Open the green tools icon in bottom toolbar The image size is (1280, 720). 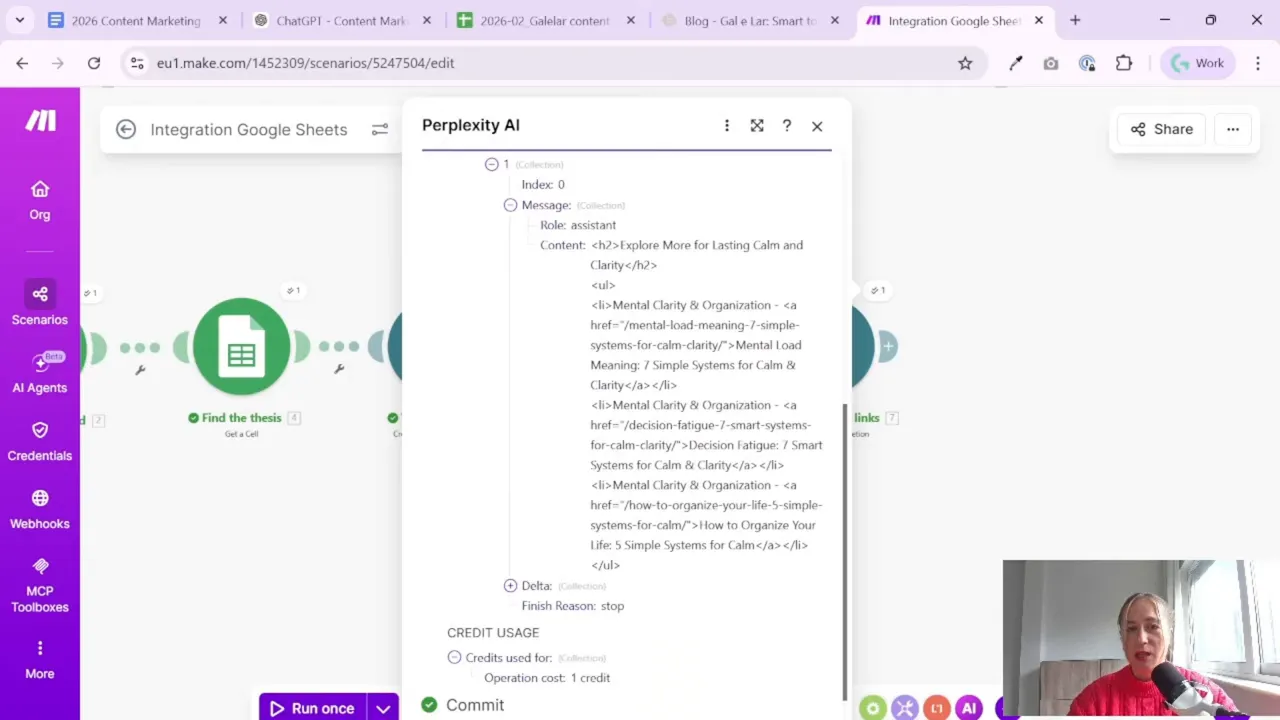873,708
